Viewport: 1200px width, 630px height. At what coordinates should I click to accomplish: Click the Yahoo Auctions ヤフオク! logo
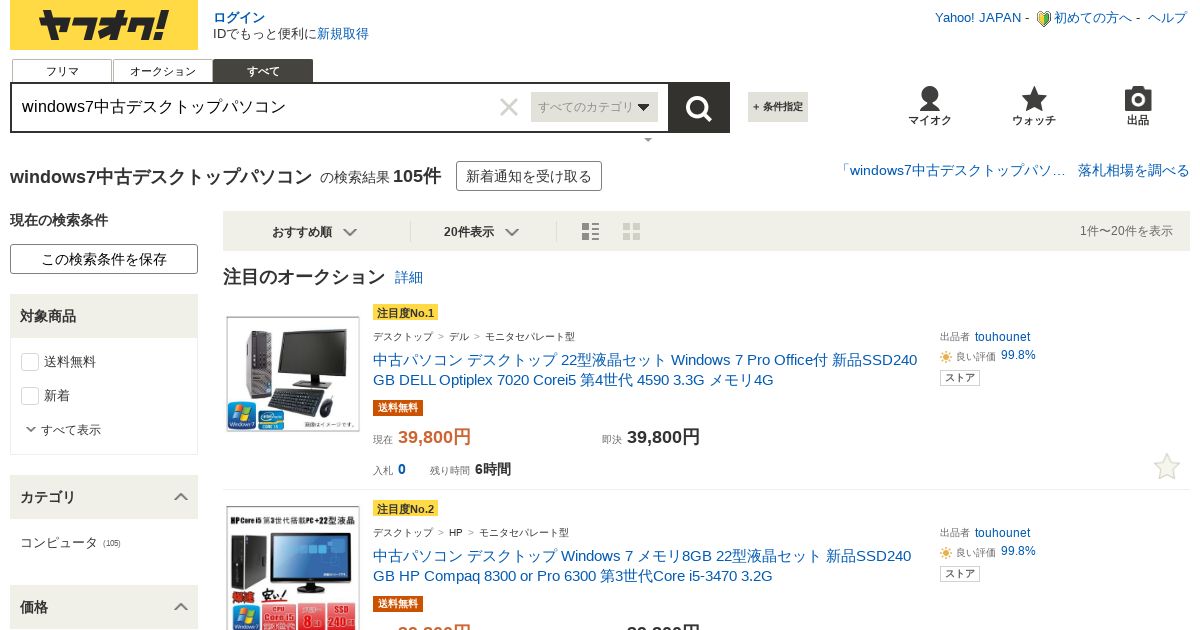click(x=104, y=25)
